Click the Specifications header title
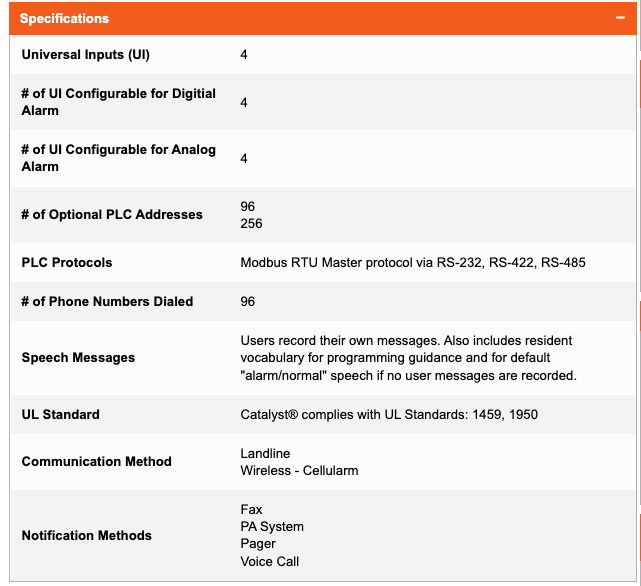This screenshot has height=586, width=641. [x=65, y=19]
